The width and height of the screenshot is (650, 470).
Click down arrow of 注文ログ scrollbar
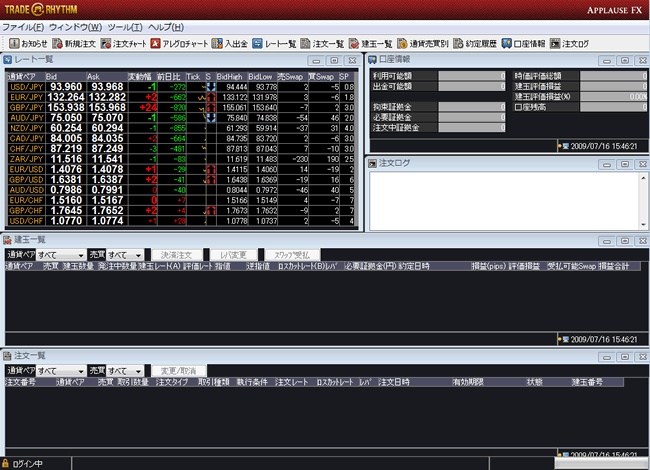(643, 224)
